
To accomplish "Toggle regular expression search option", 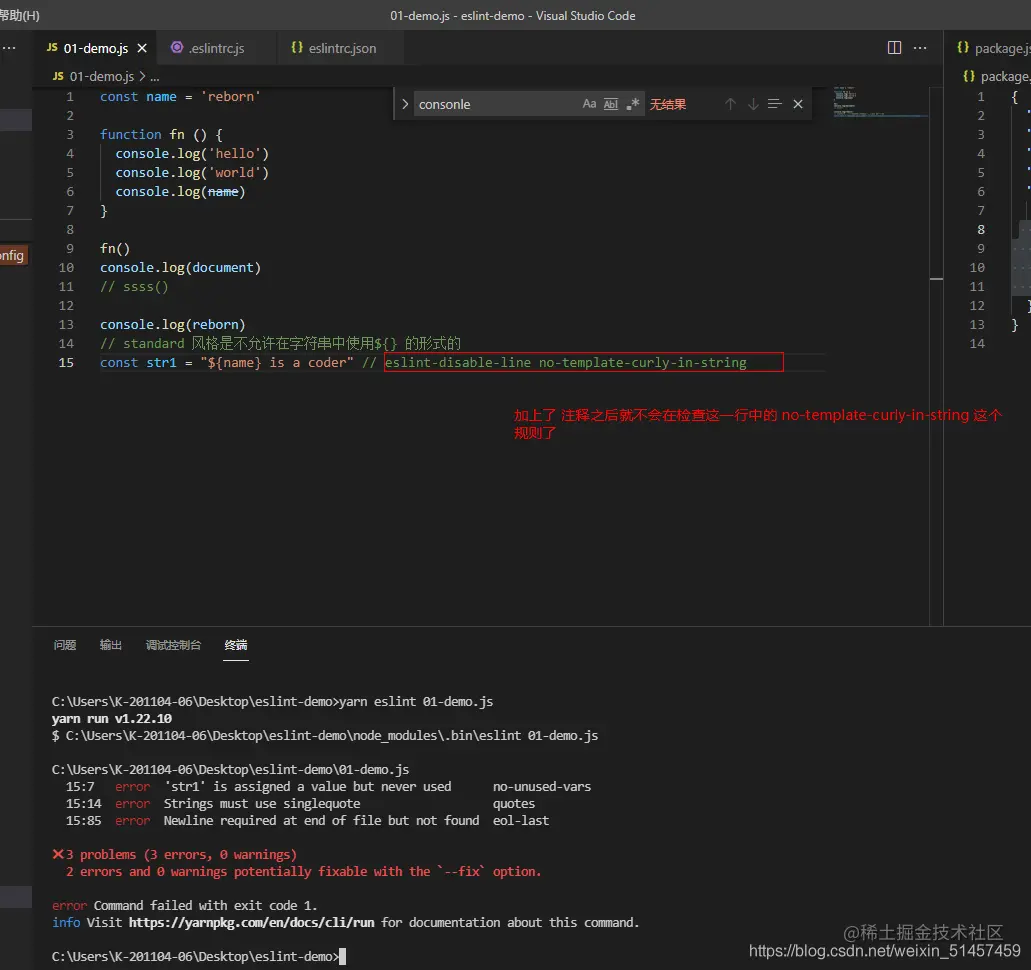I will coord(633,104).
